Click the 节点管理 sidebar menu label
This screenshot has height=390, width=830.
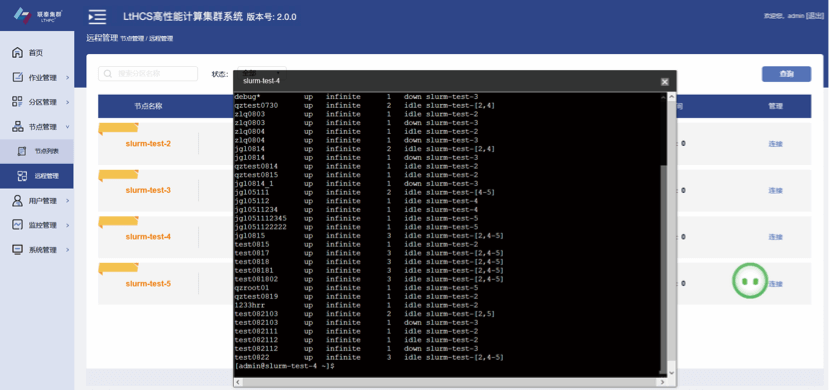coord(43,127)
